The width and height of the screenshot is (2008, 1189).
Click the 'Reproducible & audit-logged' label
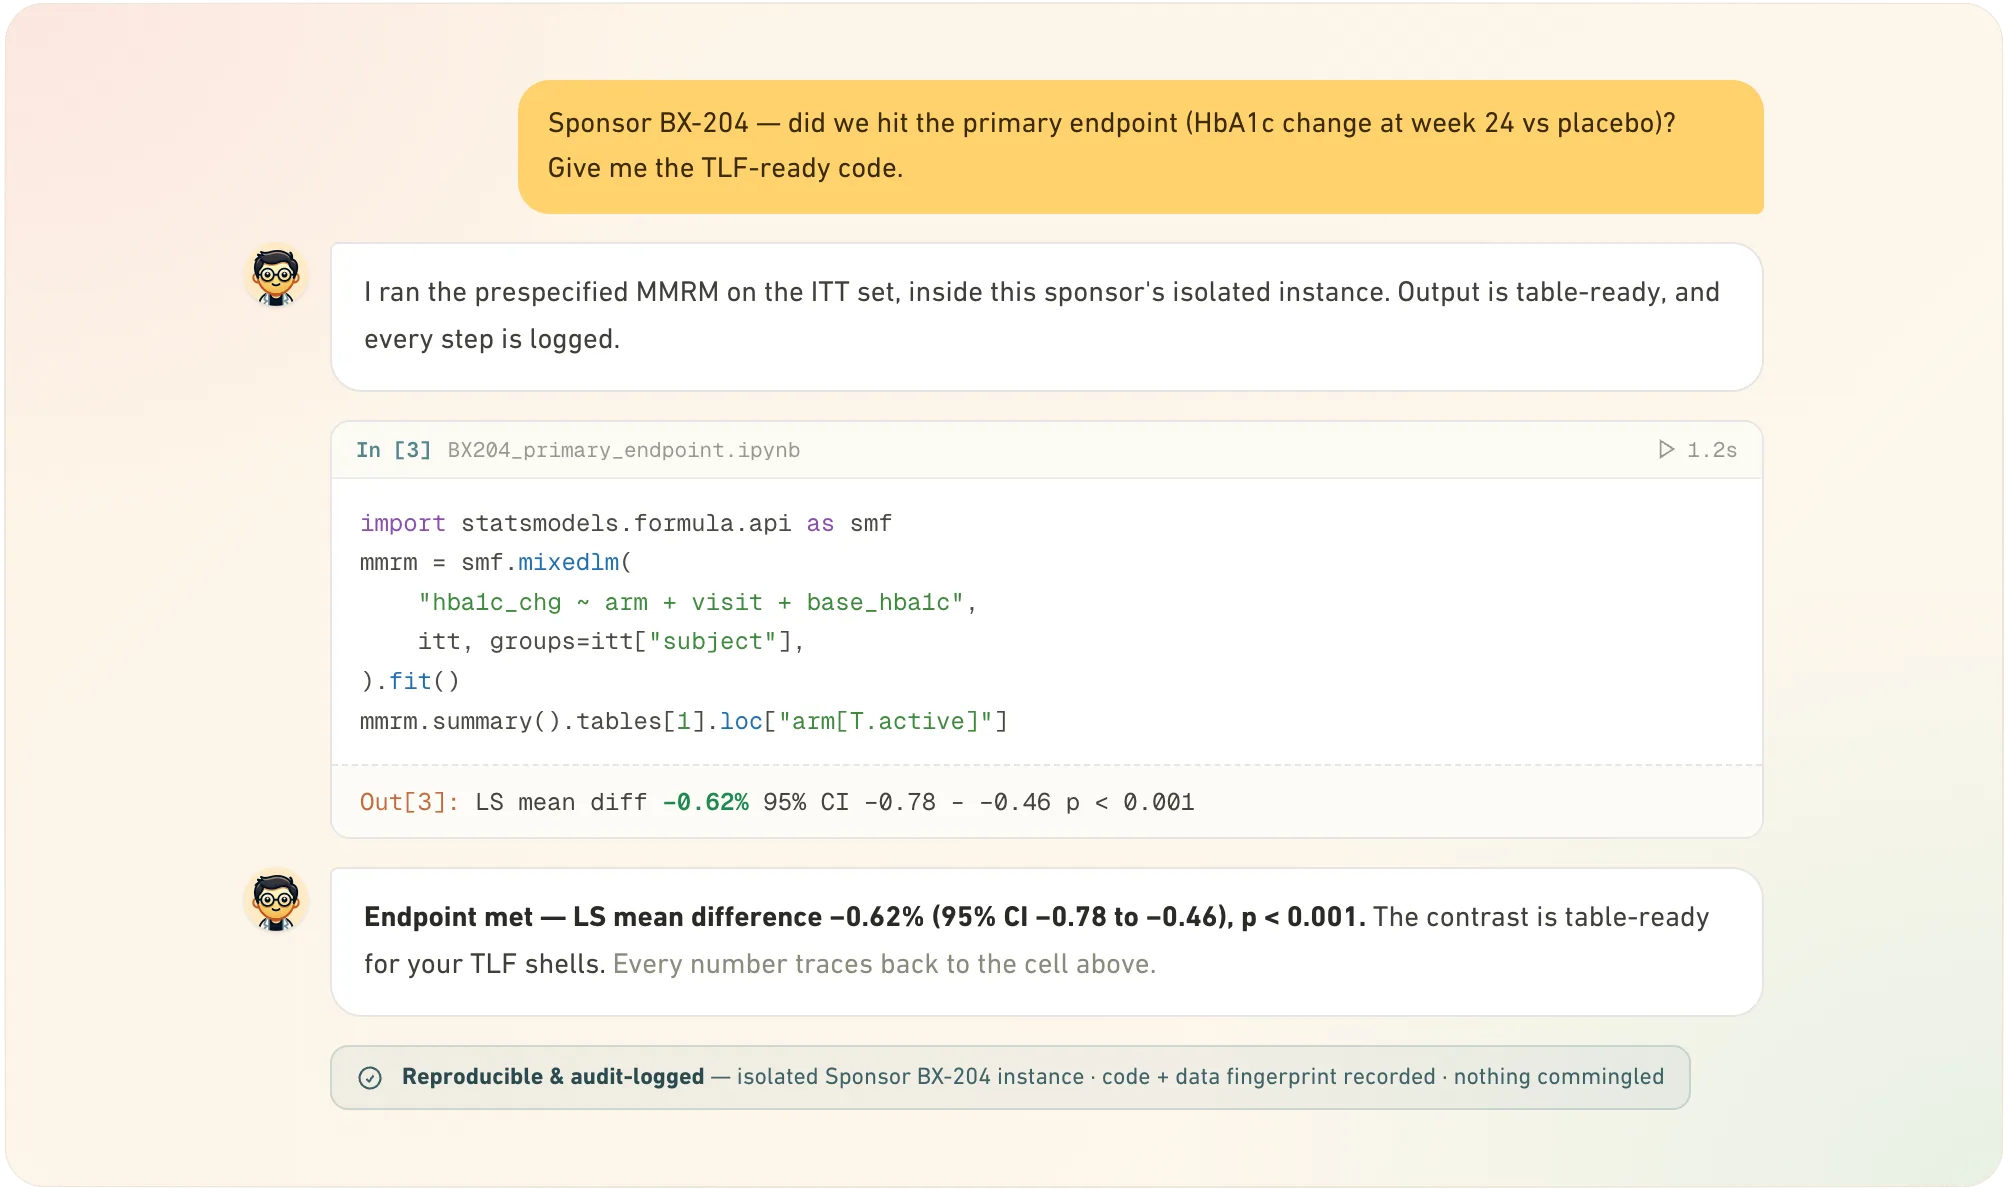[553, 1077]
